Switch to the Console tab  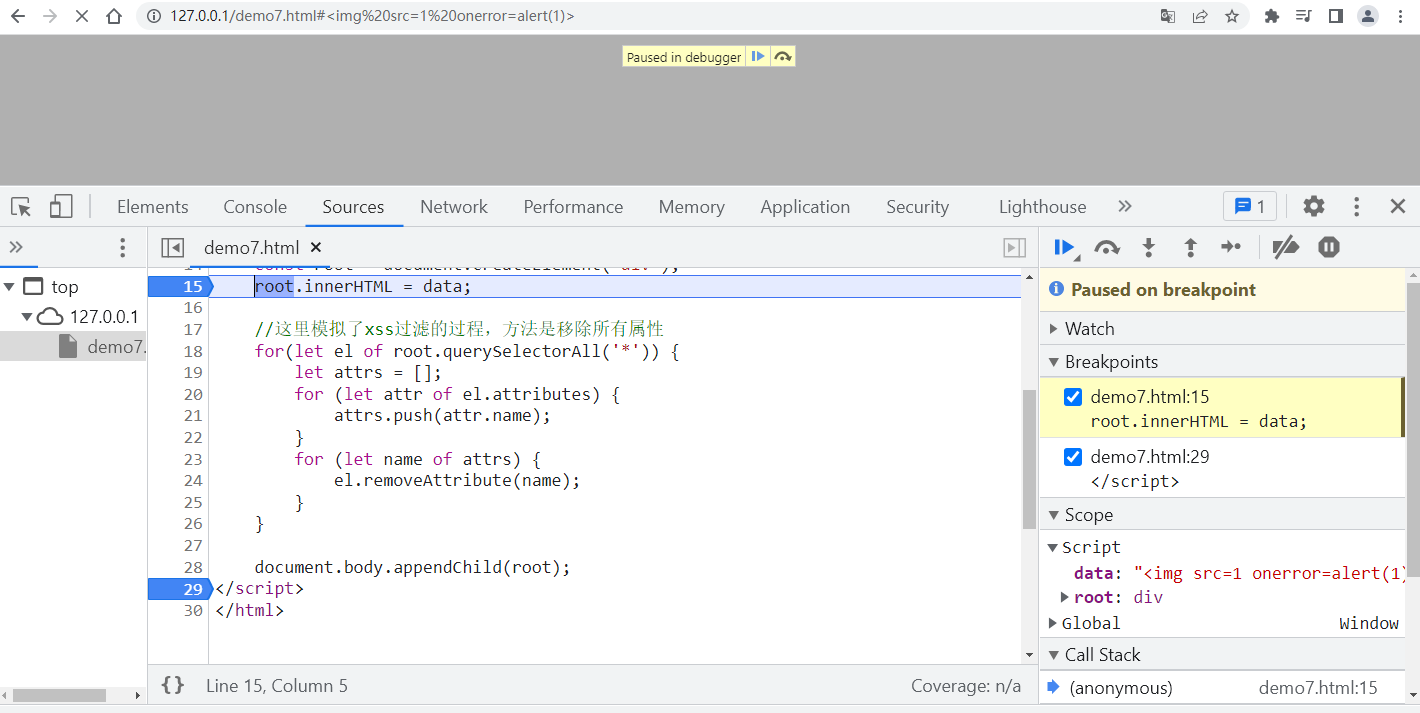(255, 207)
